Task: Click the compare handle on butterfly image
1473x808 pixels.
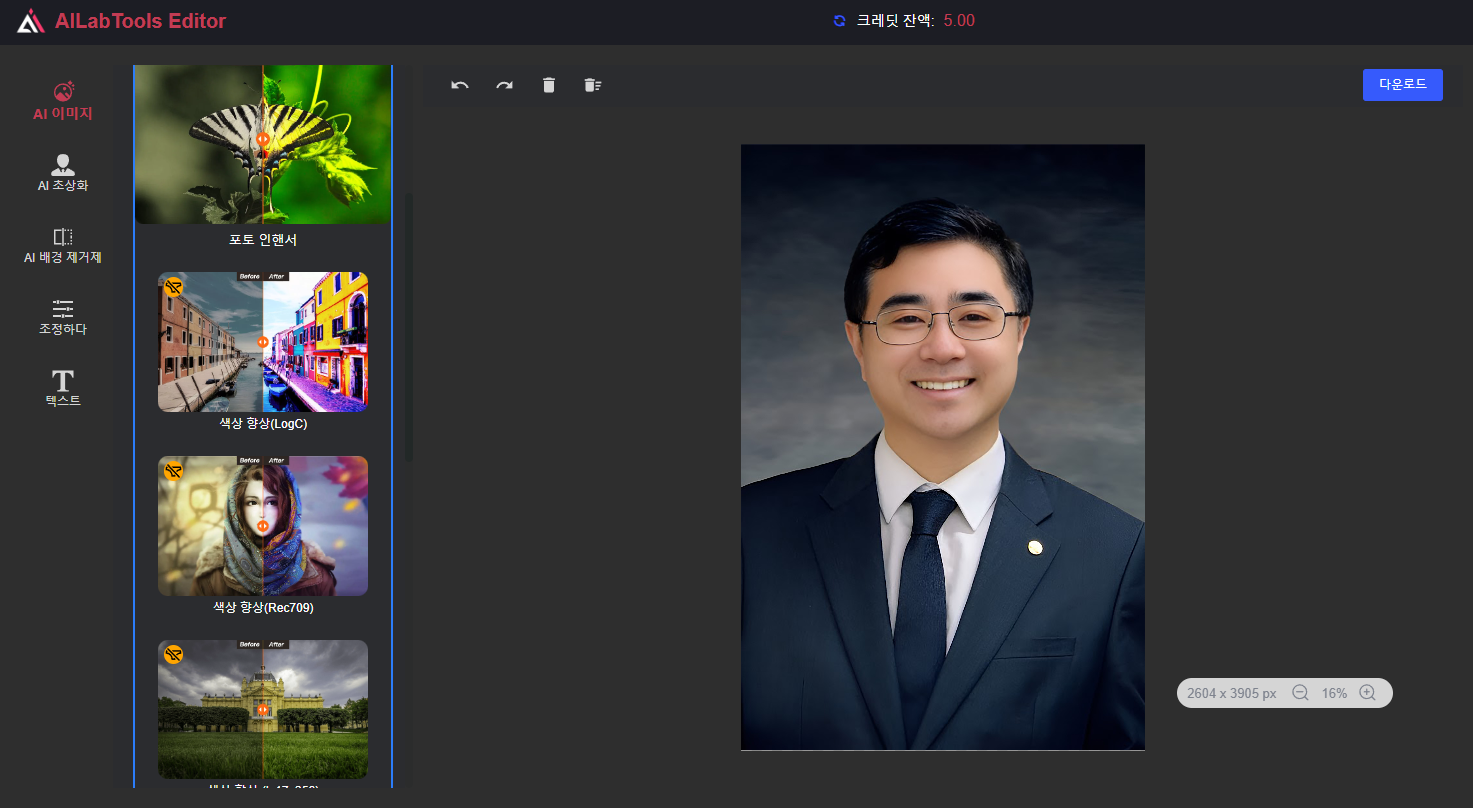Action: [263, 140]
